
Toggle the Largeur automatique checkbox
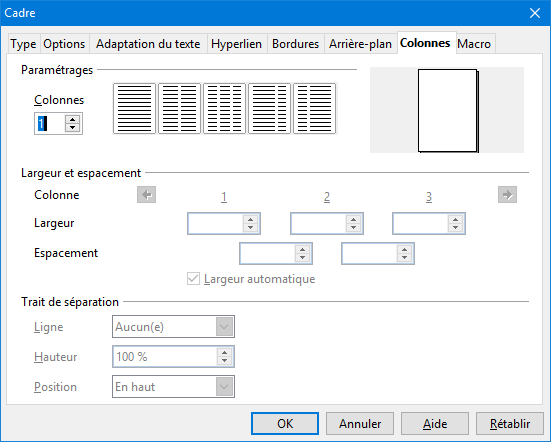coord(193,279)
